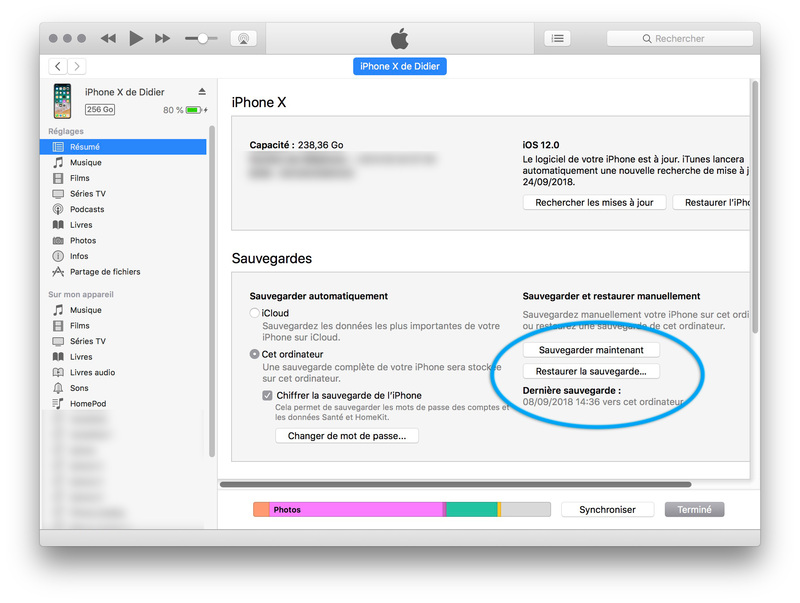800x603 pixels.
Task: Open Livres under Sur mon appareil
Action: tap(123, 357)
